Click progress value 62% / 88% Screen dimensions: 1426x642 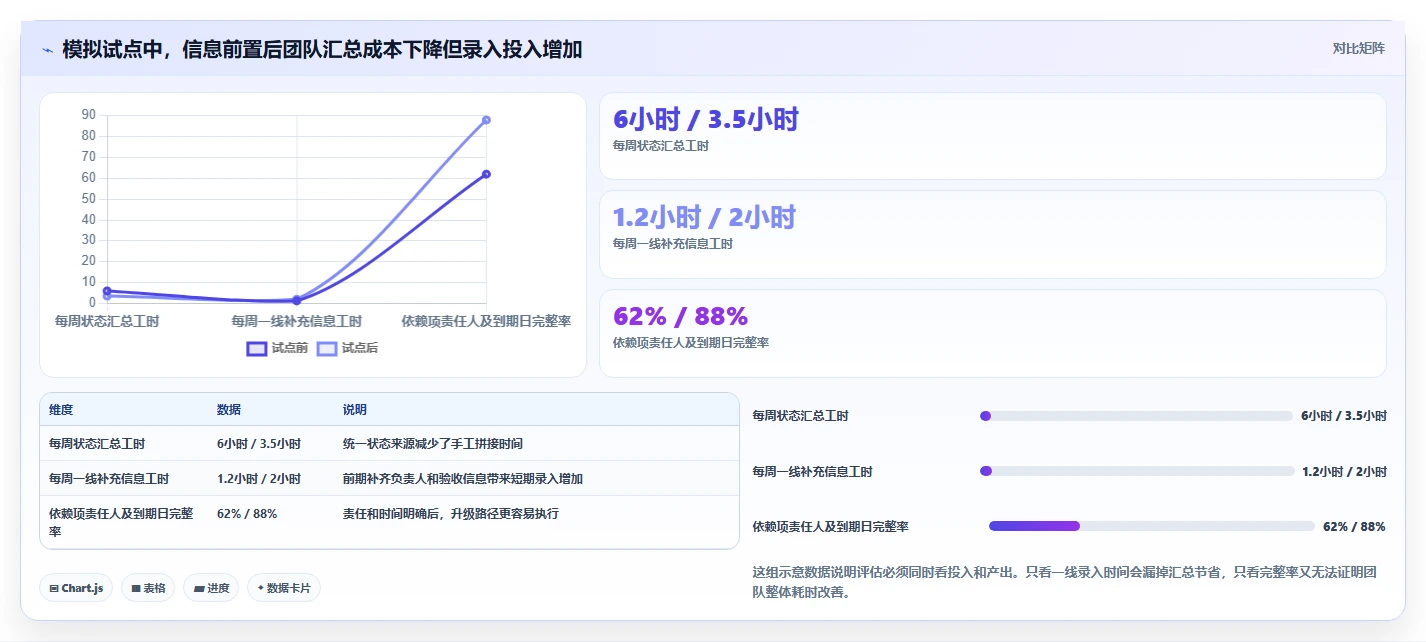(1354, 526)
